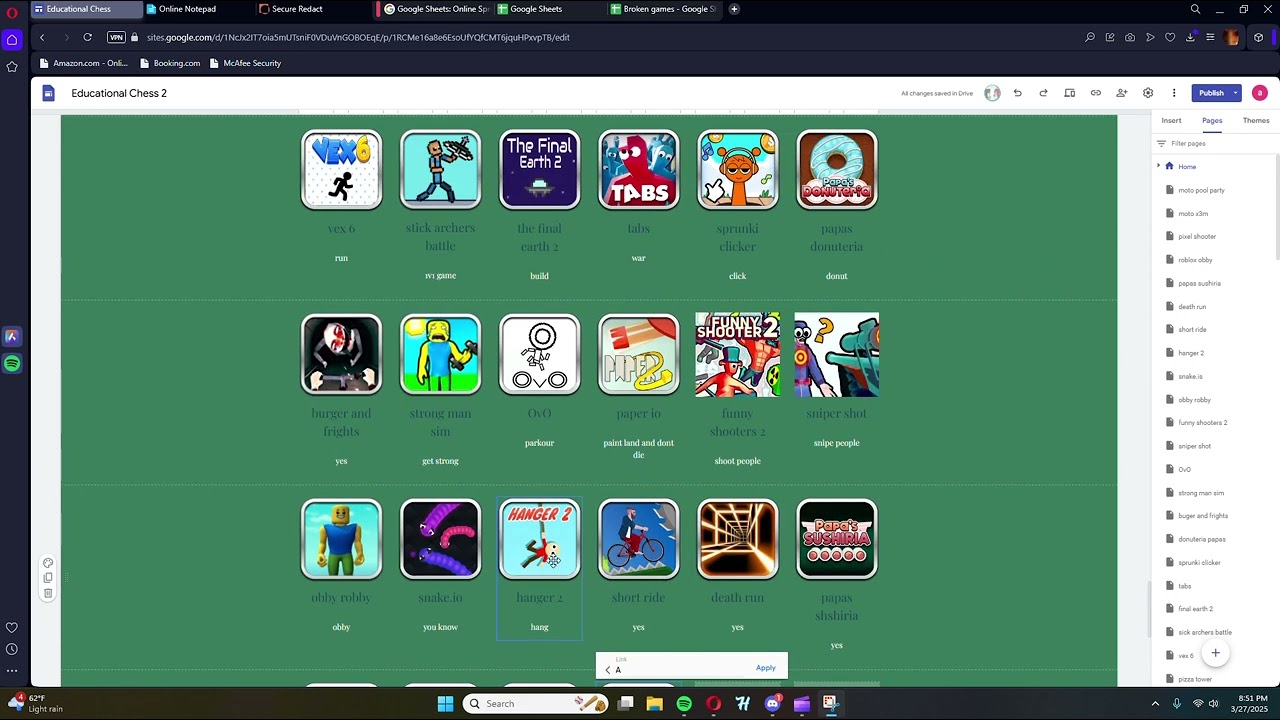Open the Google Sites home logo
The width and height of the screenshot is (1280, 720).
pos(48,93)
